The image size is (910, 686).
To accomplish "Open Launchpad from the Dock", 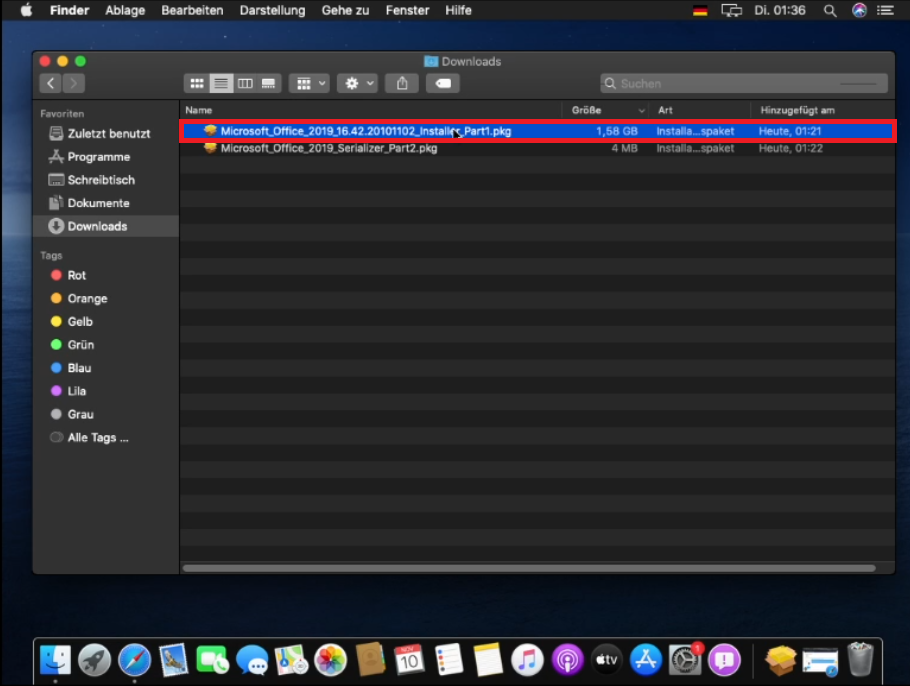I will tap(94, 660).
